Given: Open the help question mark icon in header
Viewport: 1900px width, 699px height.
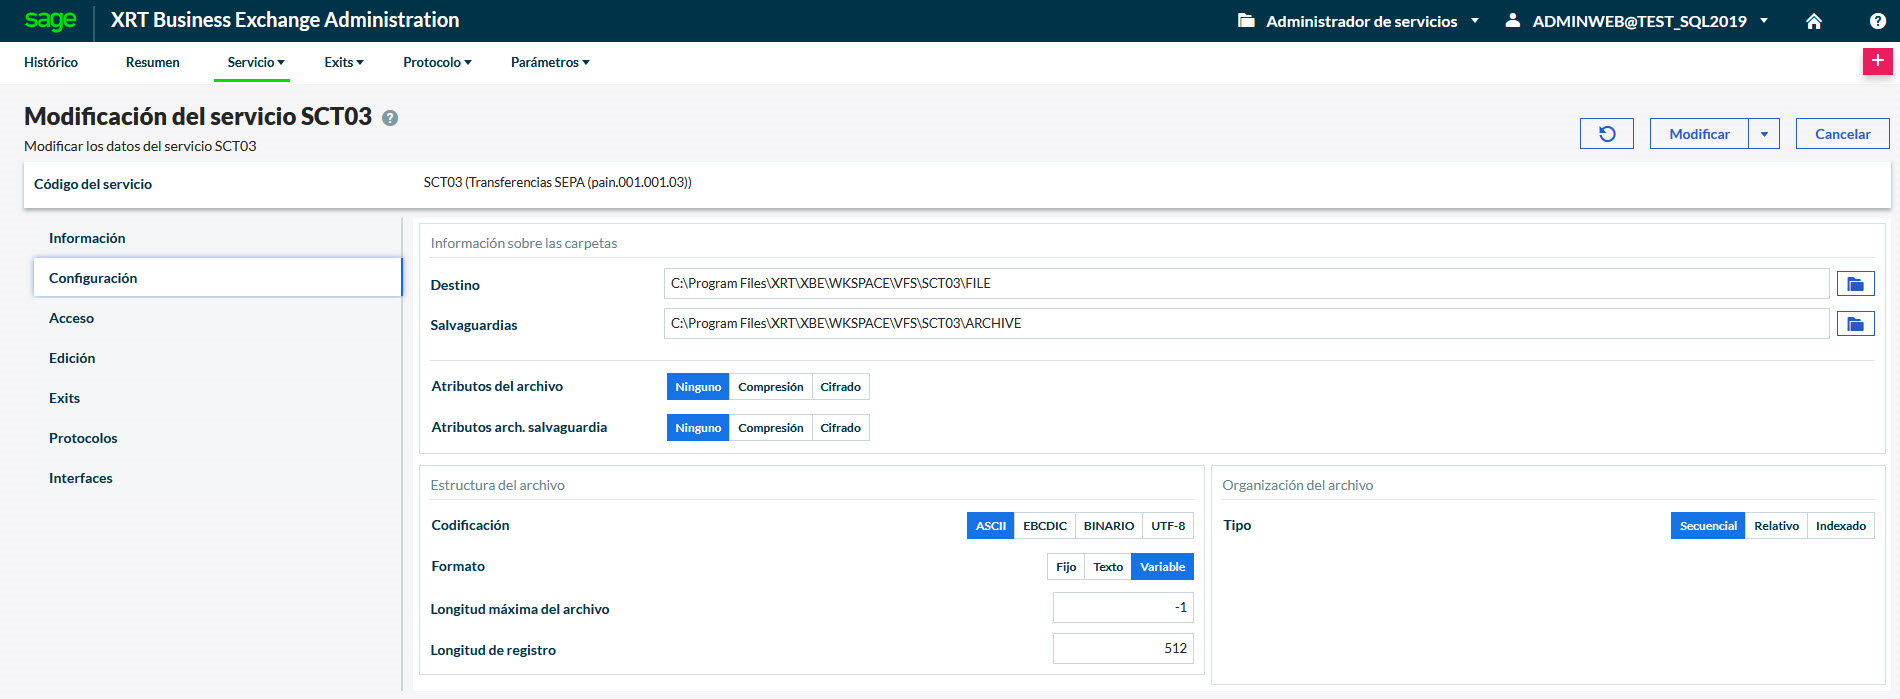Looking at the screenshot, I should point(1877,21).
